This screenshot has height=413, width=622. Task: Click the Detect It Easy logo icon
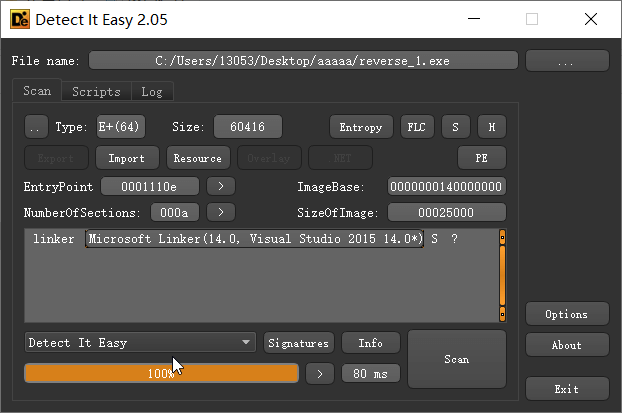pyautogui.click(x=20, y=19)
